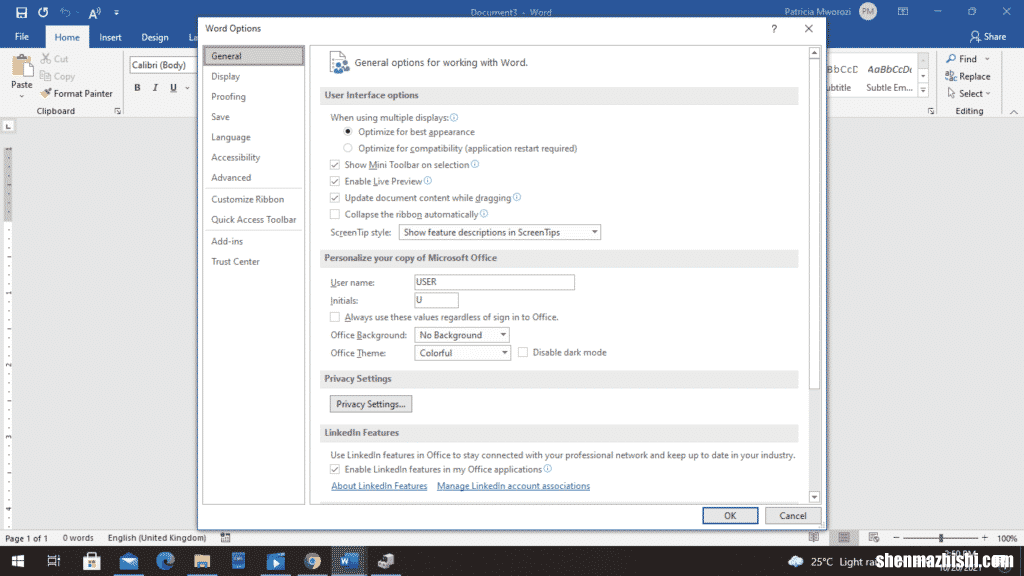The image size is (1024, 576).
Task: Check Collapse the ribbon automatically
Action: (x=335, y=214)
